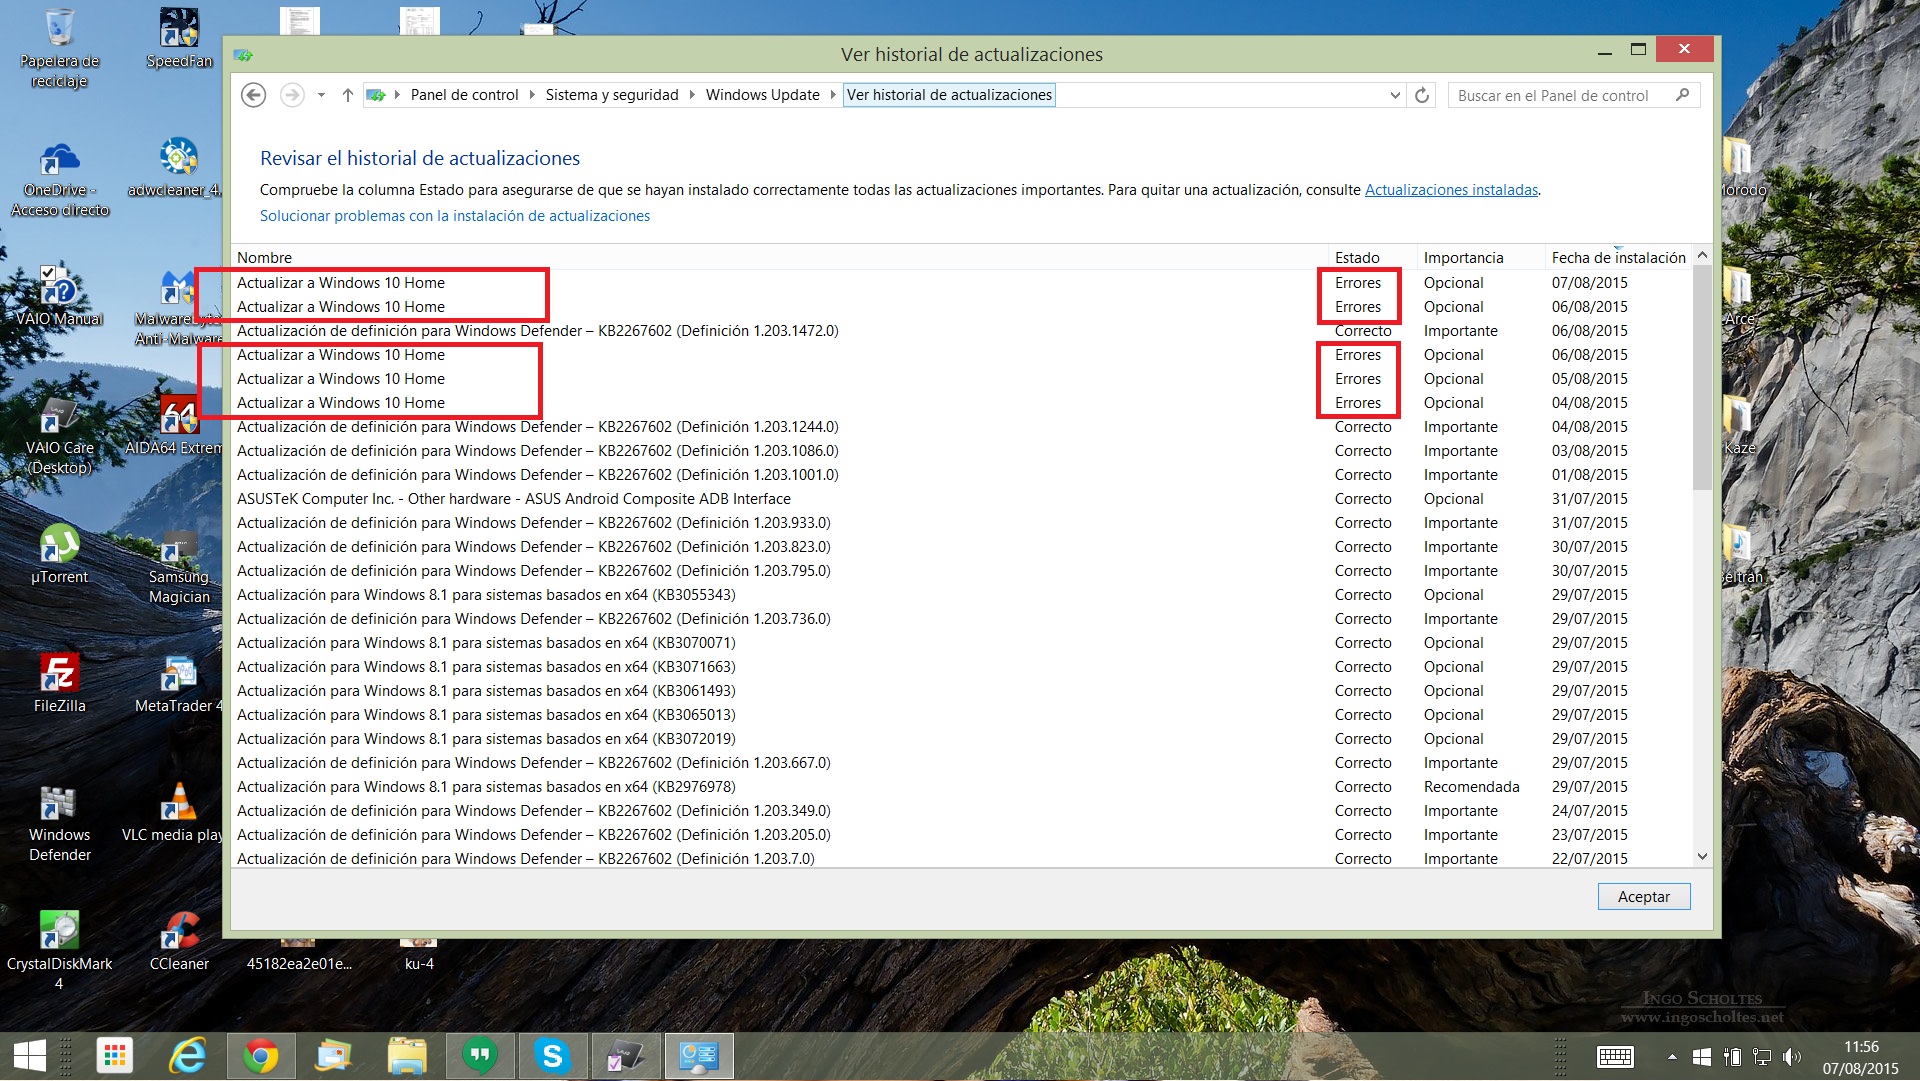The height and width of the screenshot is (1081, 1920).
Task: Open the Actualizaciones instaladas link
Action: click(x=1451, y=189)
